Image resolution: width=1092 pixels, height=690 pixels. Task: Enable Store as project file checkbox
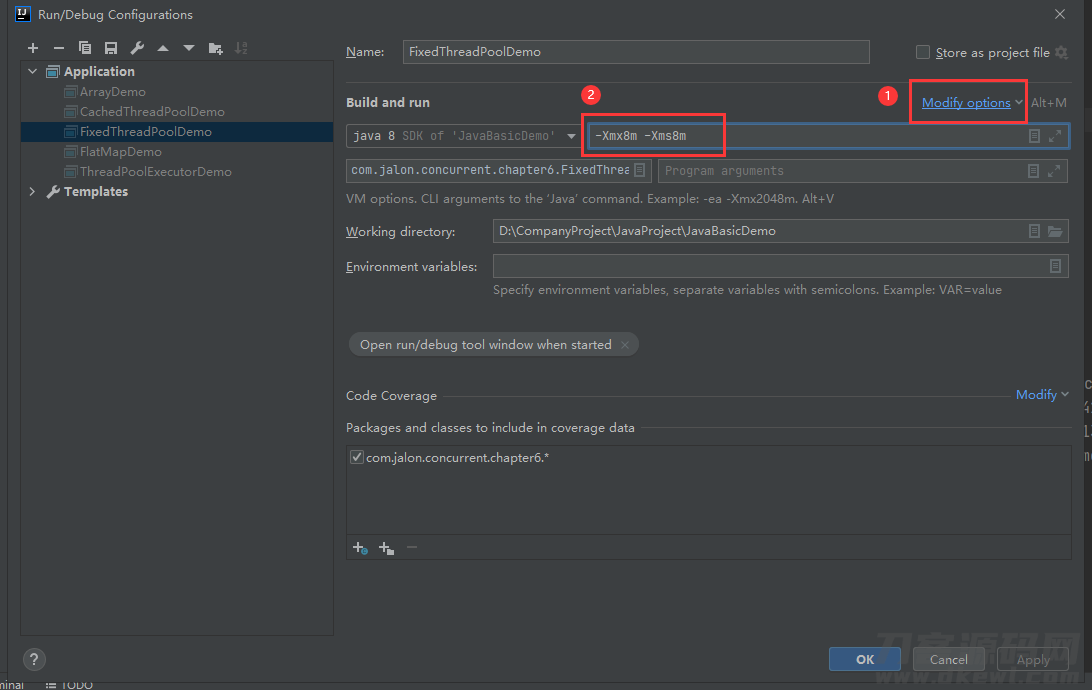(923, 52)
